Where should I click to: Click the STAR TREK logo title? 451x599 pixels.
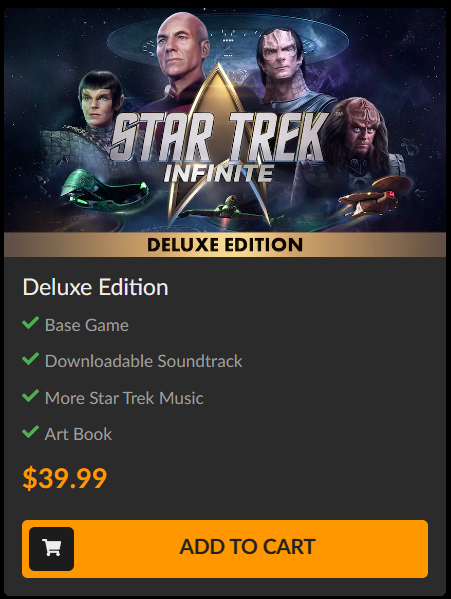click(x=218, y=137)
